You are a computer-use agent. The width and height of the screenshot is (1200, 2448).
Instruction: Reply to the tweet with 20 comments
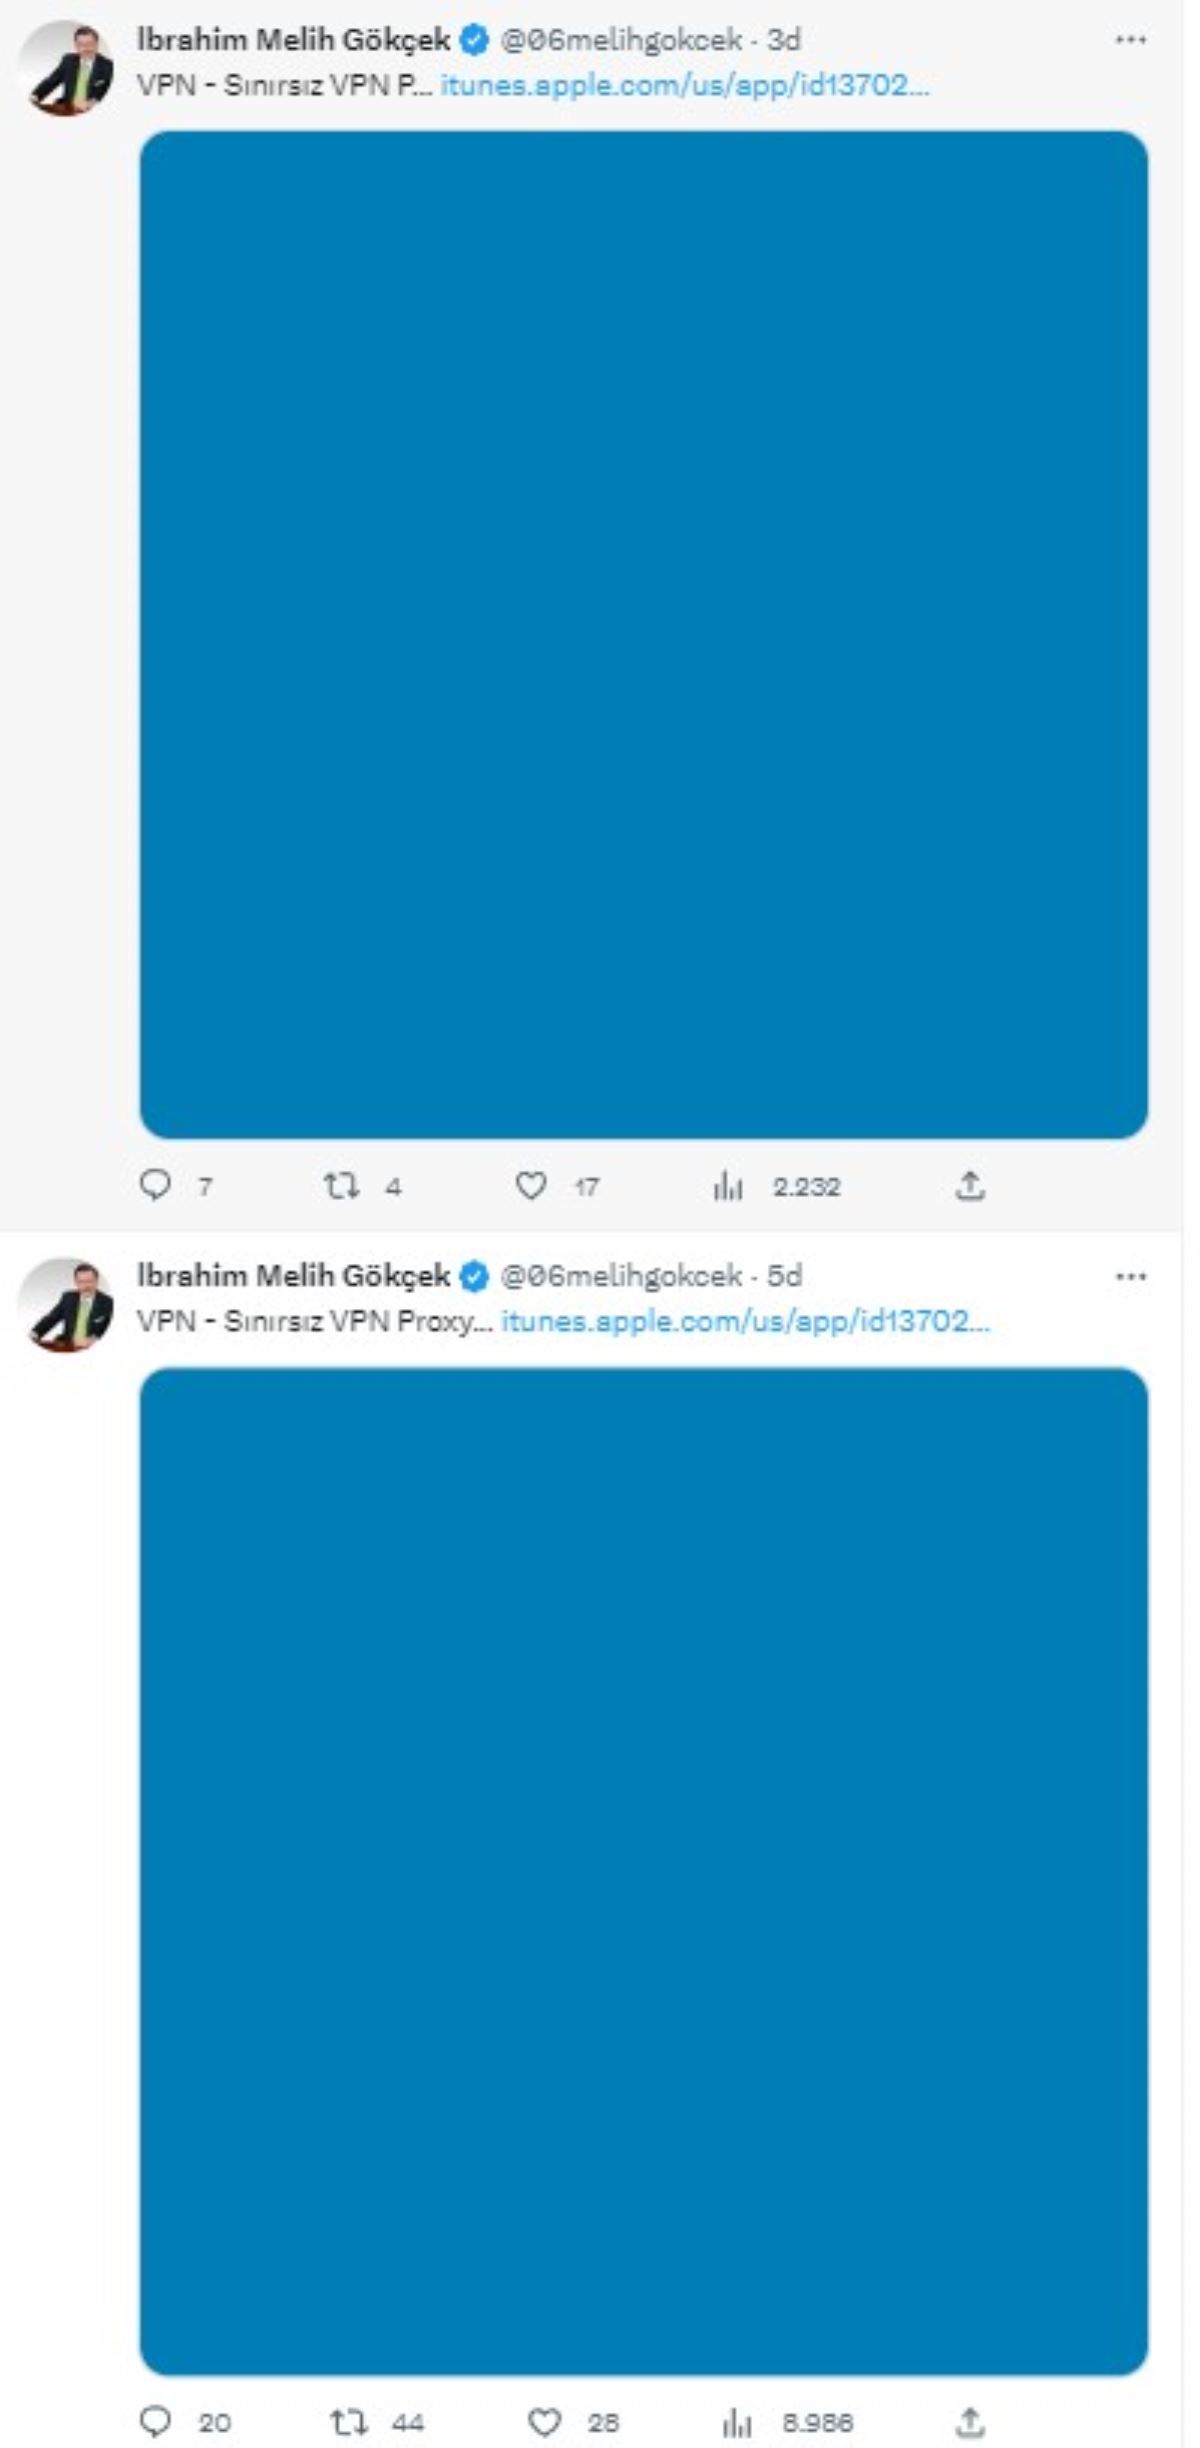click(x=155, y=2421)
